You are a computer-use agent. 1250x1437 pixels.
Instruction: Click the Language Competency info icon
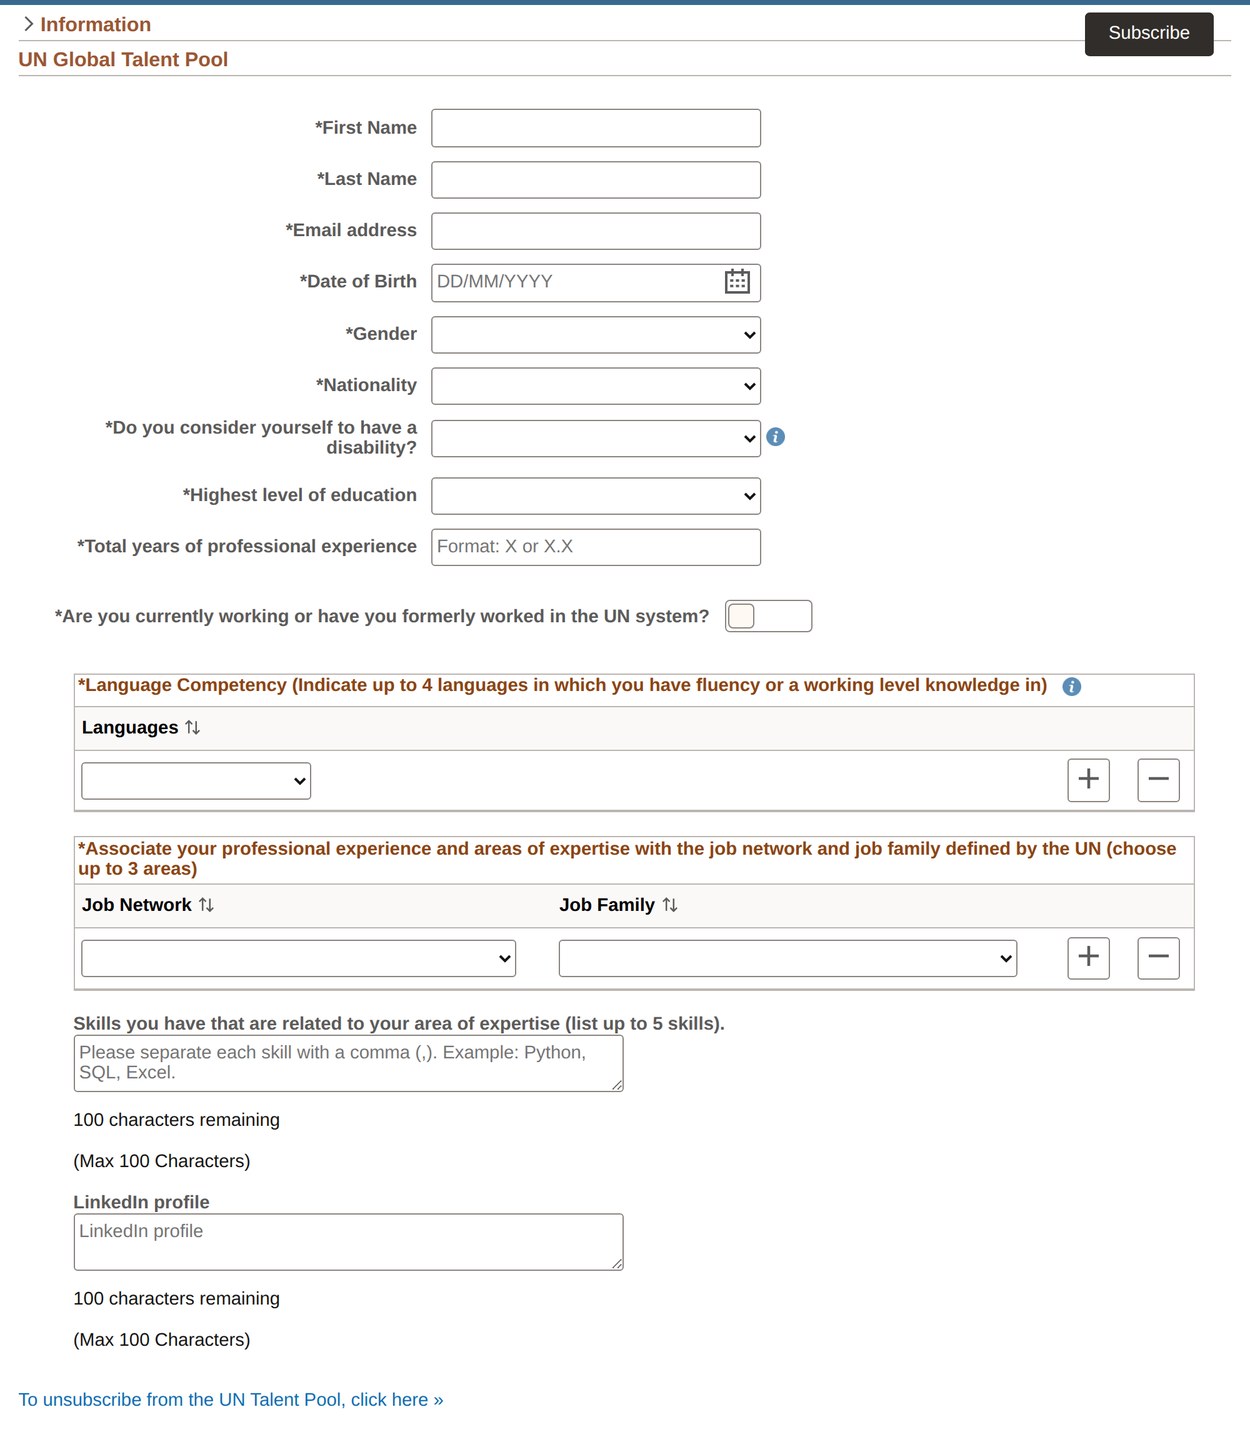1071,686
